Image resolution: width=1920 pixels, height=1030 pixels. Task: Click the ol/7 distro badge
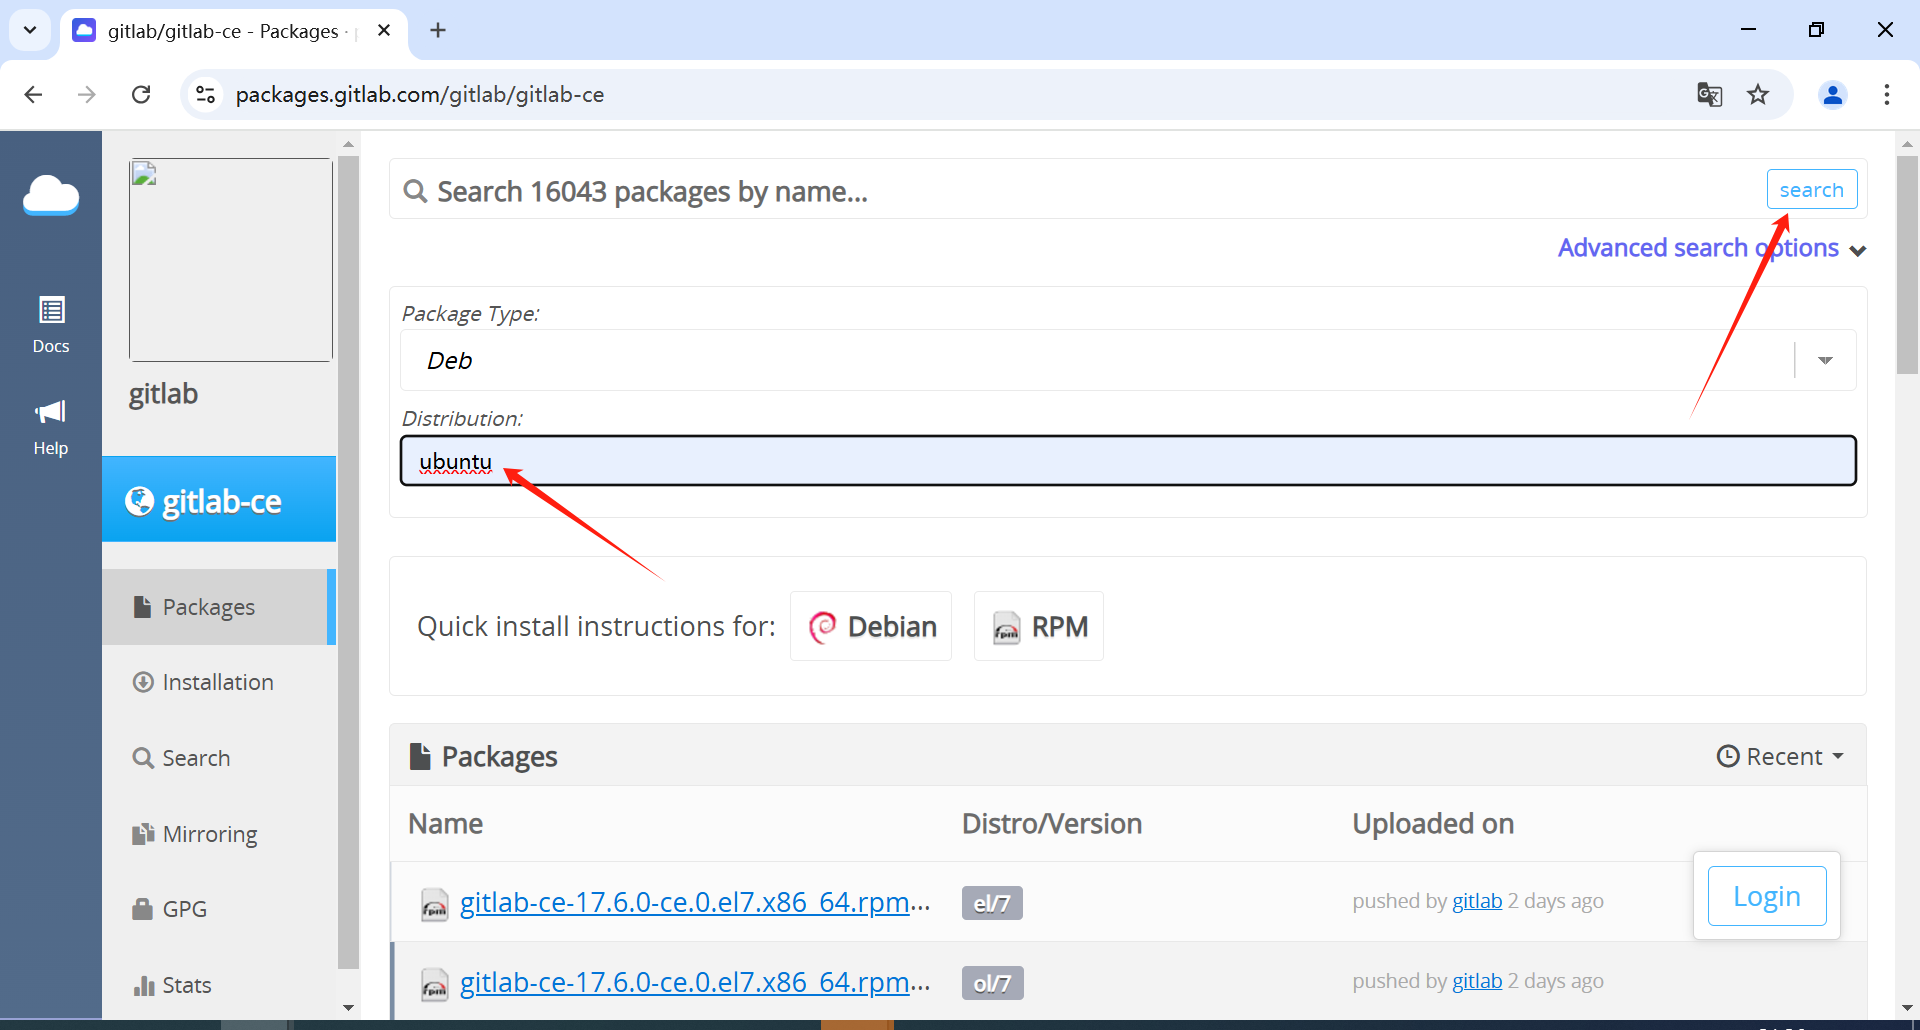point(992,983)
